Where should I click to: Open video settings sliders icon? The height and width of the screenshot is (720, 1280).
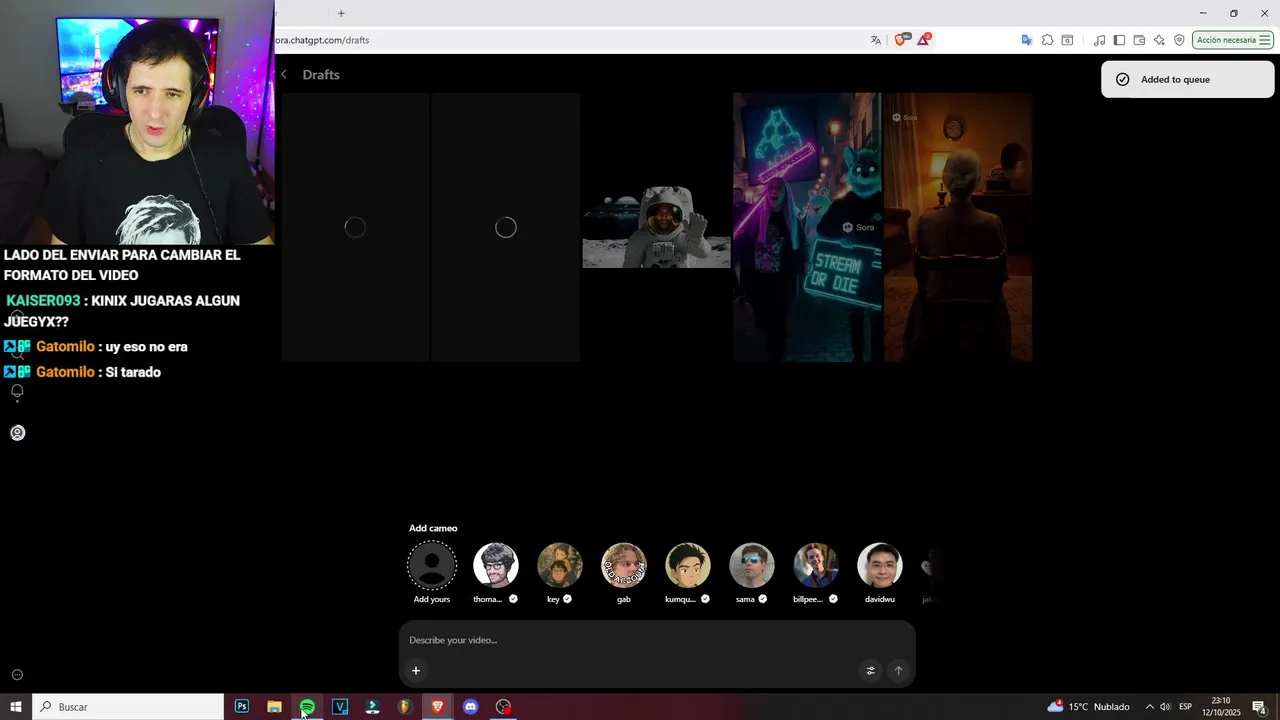click(x=870, y=671)
